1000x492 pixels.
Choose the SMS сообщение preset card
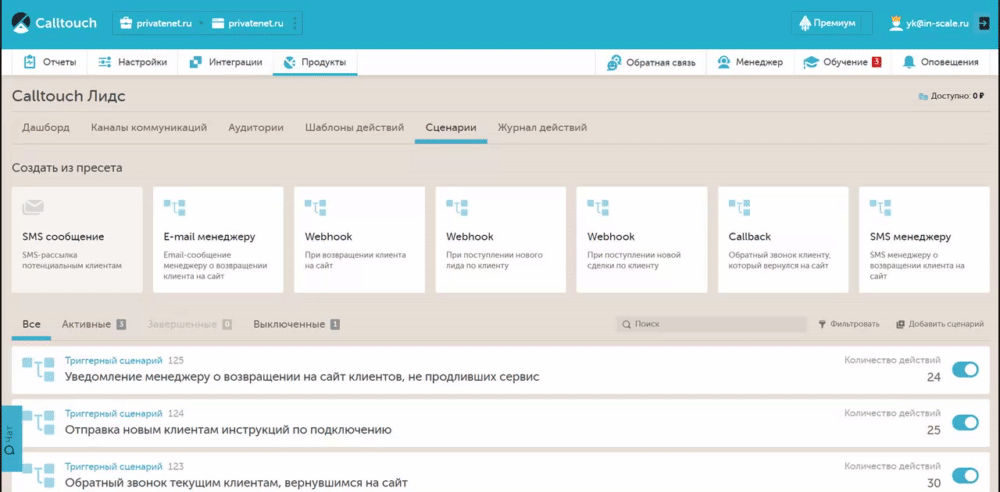(77, 239)
